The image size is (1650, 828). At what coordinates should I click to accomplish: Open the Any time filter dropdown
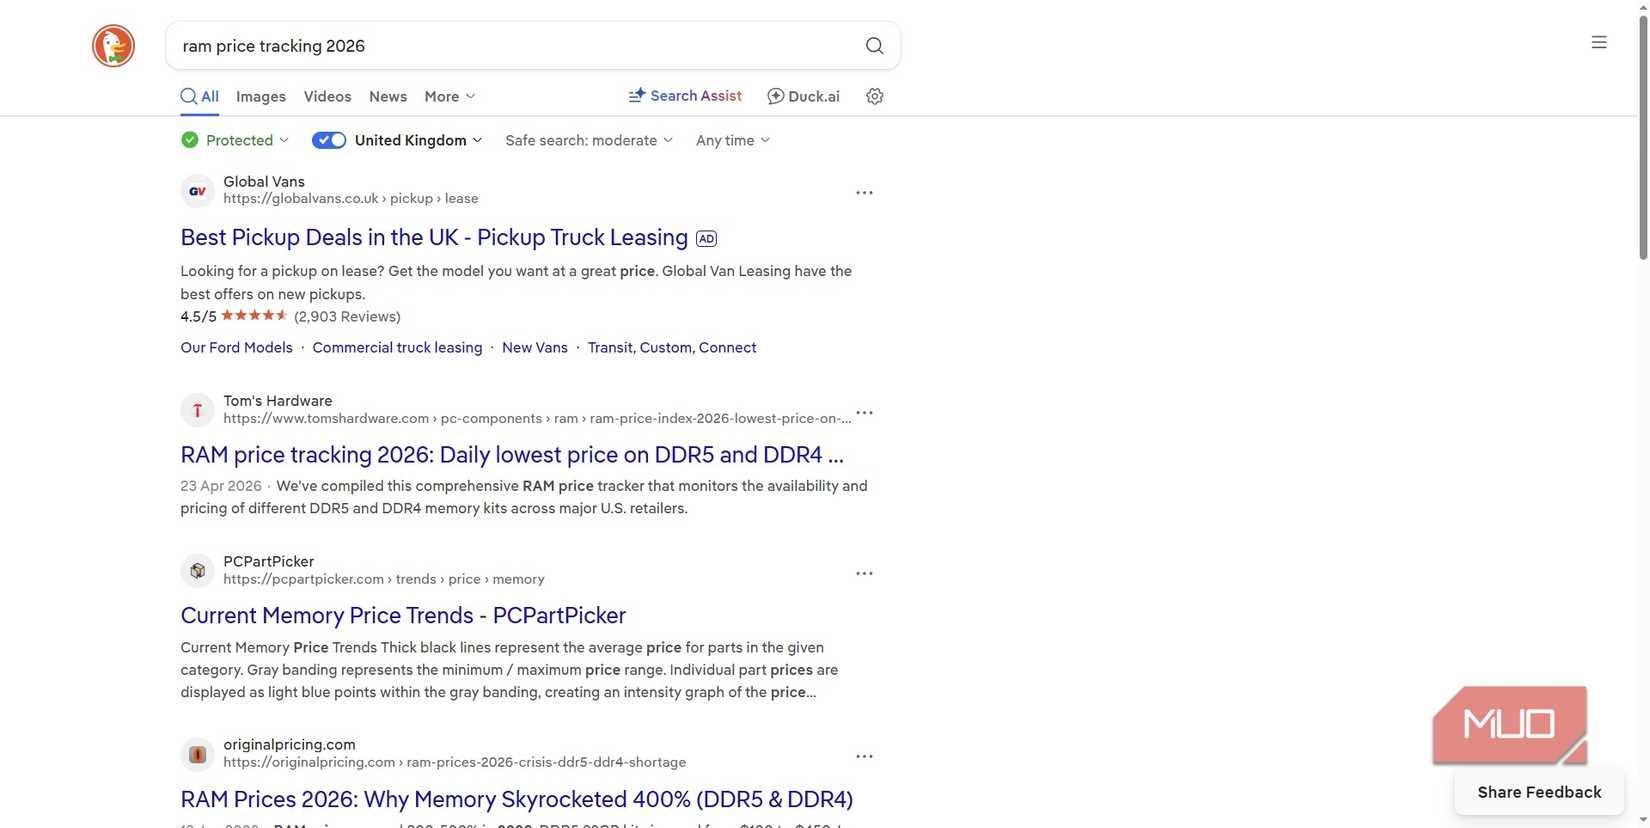coord(733,140)
